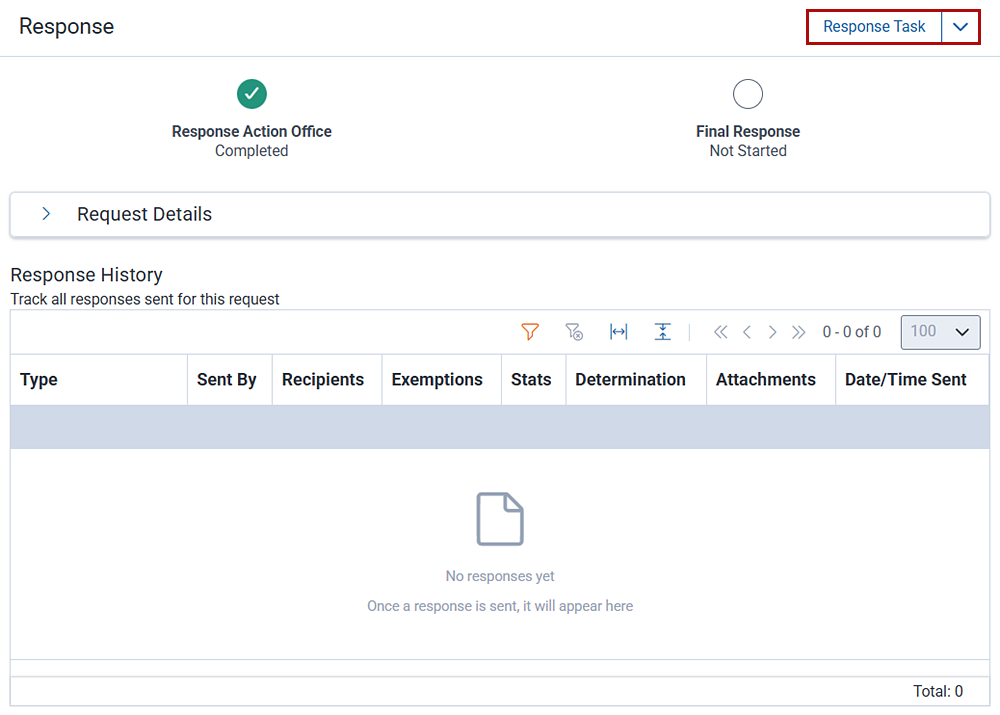Click 'Track all responses sent for this request'
This screenshot has height=715, width=1000.
(145, 299)
